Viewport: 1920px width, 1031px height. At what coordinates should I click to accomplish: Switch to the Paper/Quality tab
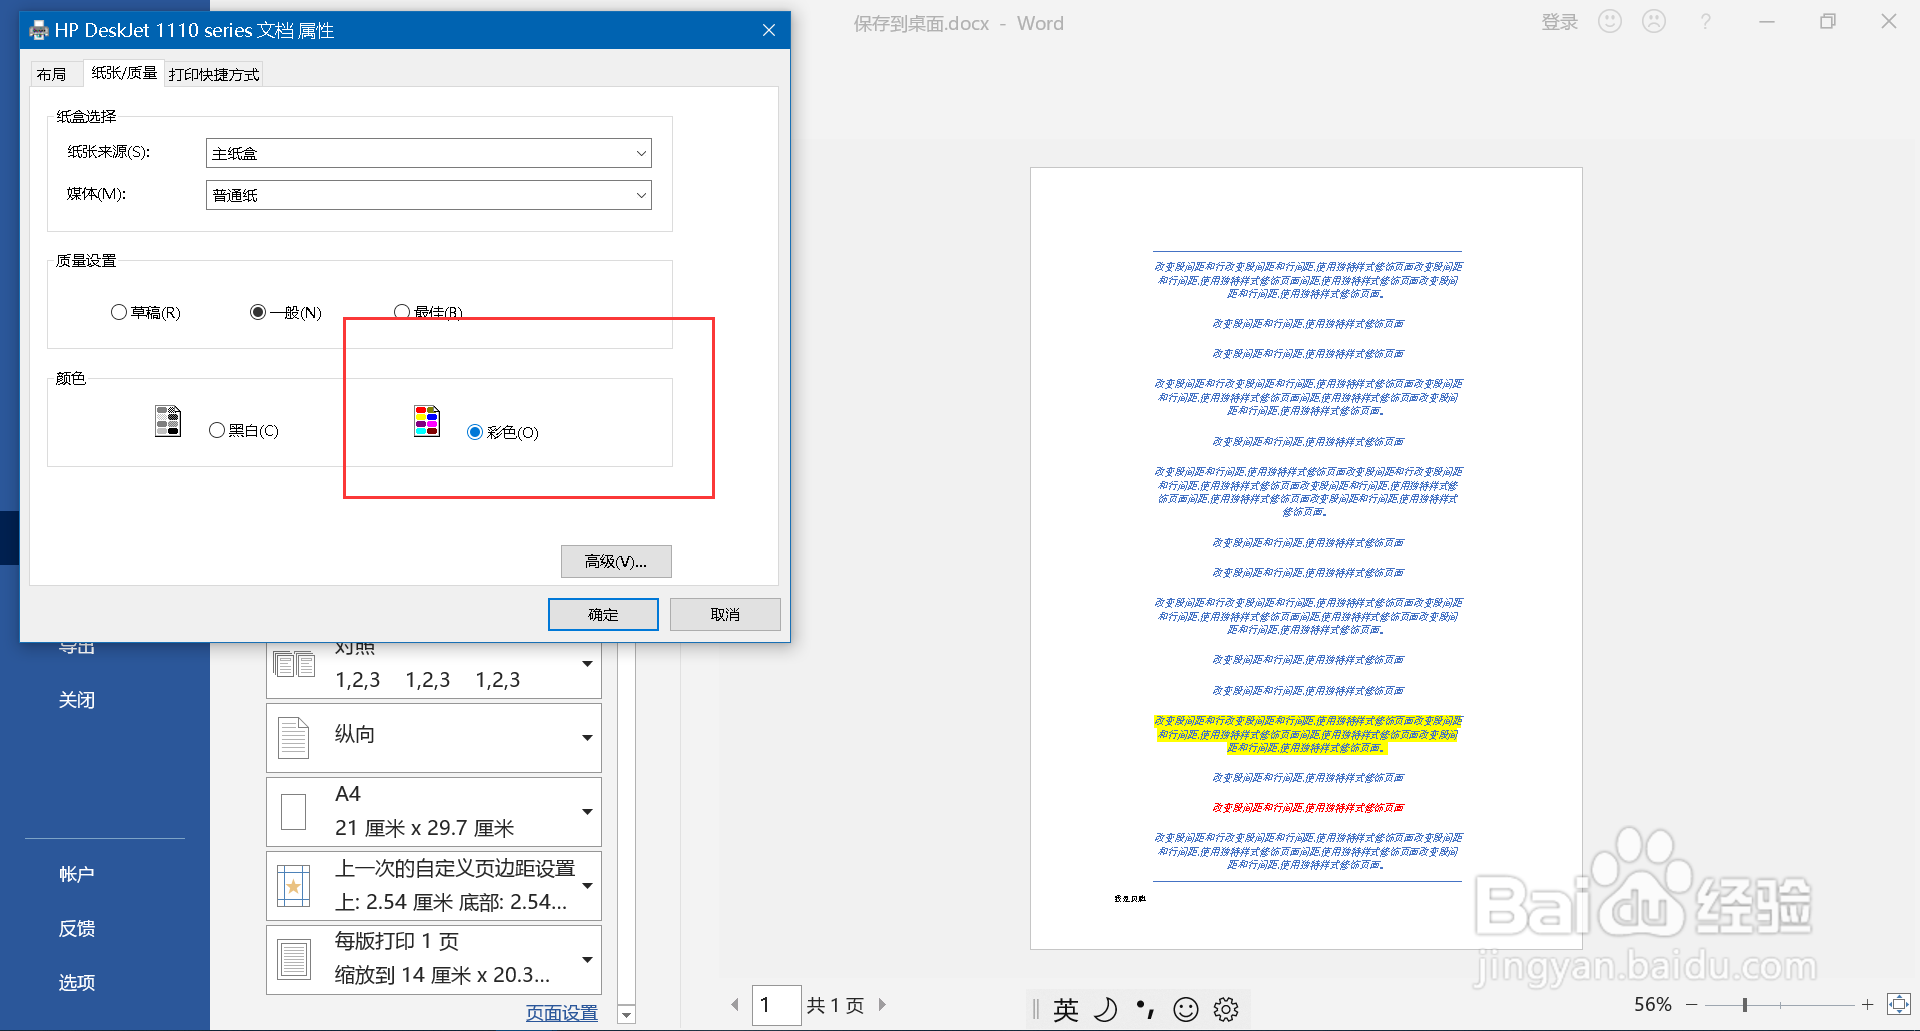124,73
